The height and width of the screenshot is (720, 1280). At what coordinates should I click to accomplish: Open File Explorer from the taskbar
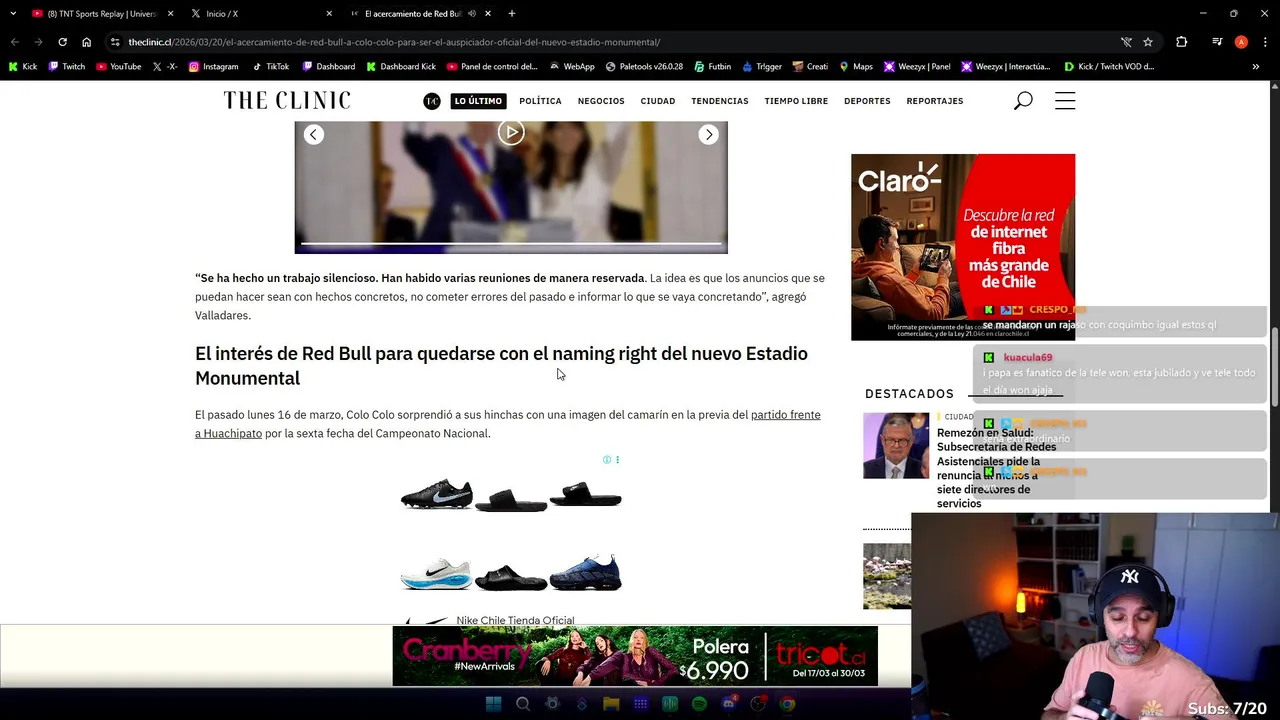click(x=611, y=704)
